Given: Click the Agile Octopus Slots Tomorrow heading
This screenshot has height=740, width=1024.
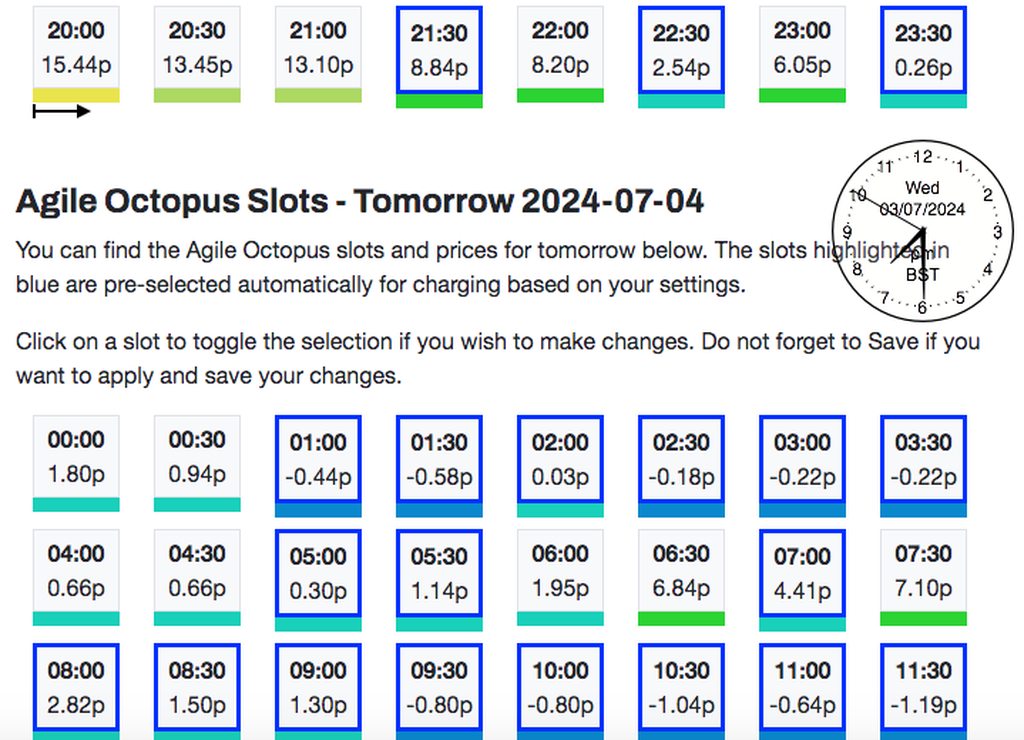Looking at the screenshot, I should click(360, 202).
